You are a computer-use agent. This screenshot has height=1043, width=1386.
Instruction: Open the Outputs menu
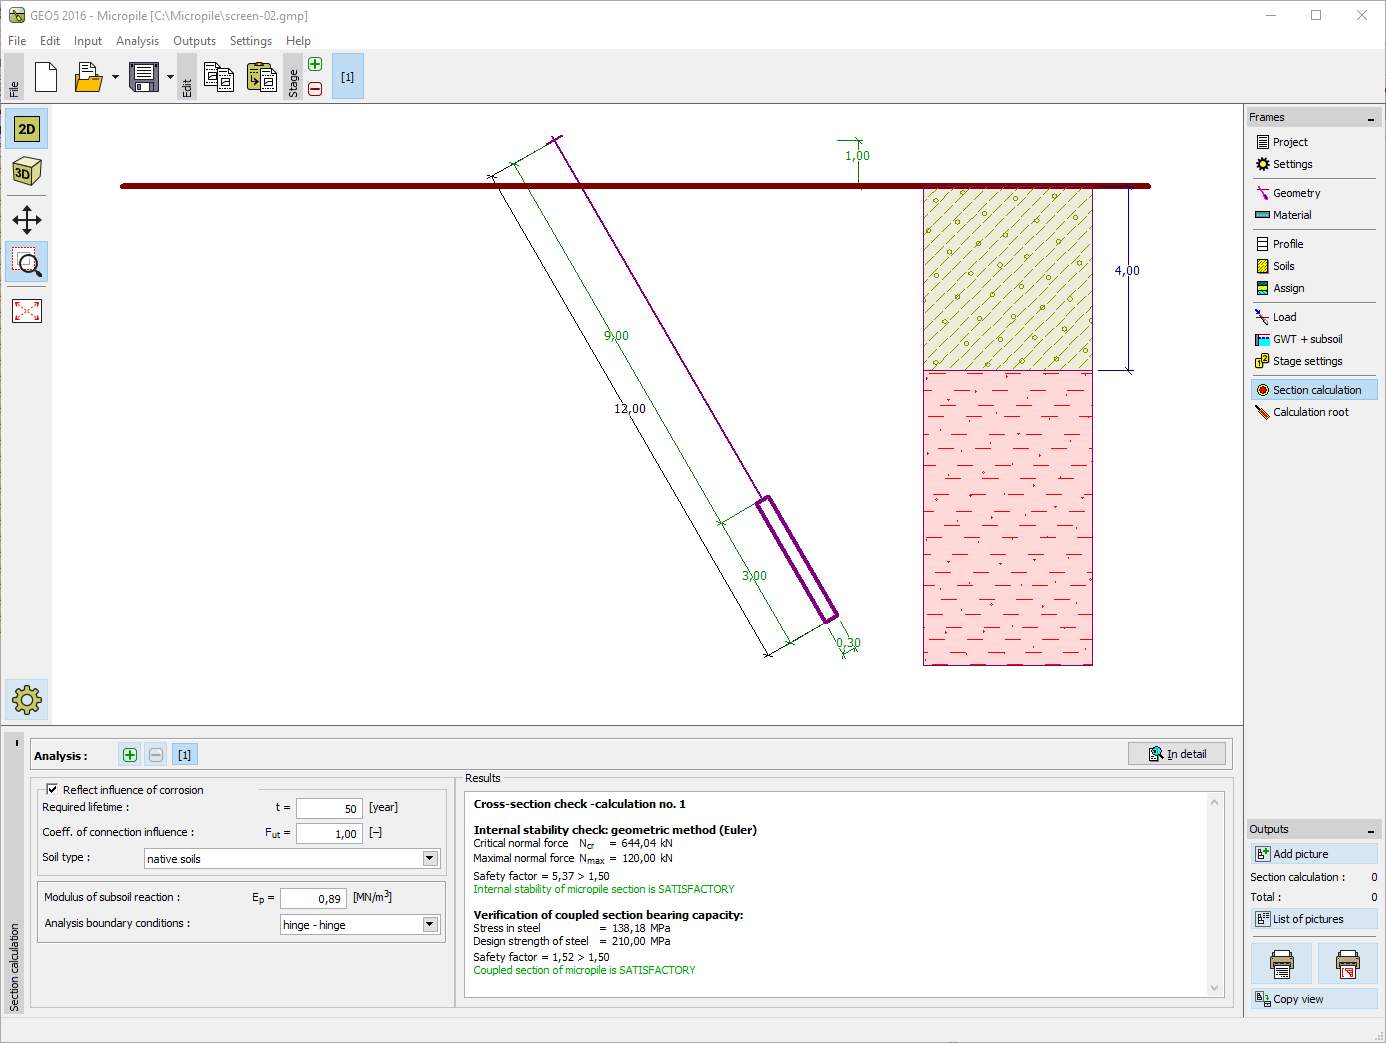(194, 41)
